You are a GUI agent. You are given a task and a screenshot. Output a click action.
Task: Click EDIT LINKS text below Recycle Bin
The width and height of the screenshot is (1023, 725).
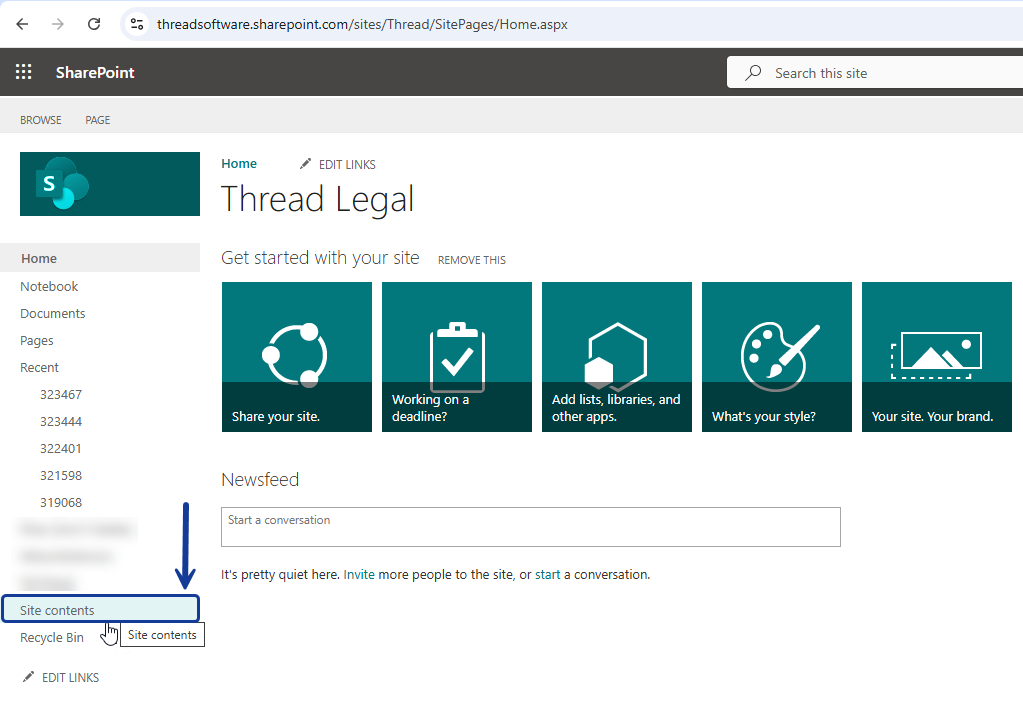70,677
